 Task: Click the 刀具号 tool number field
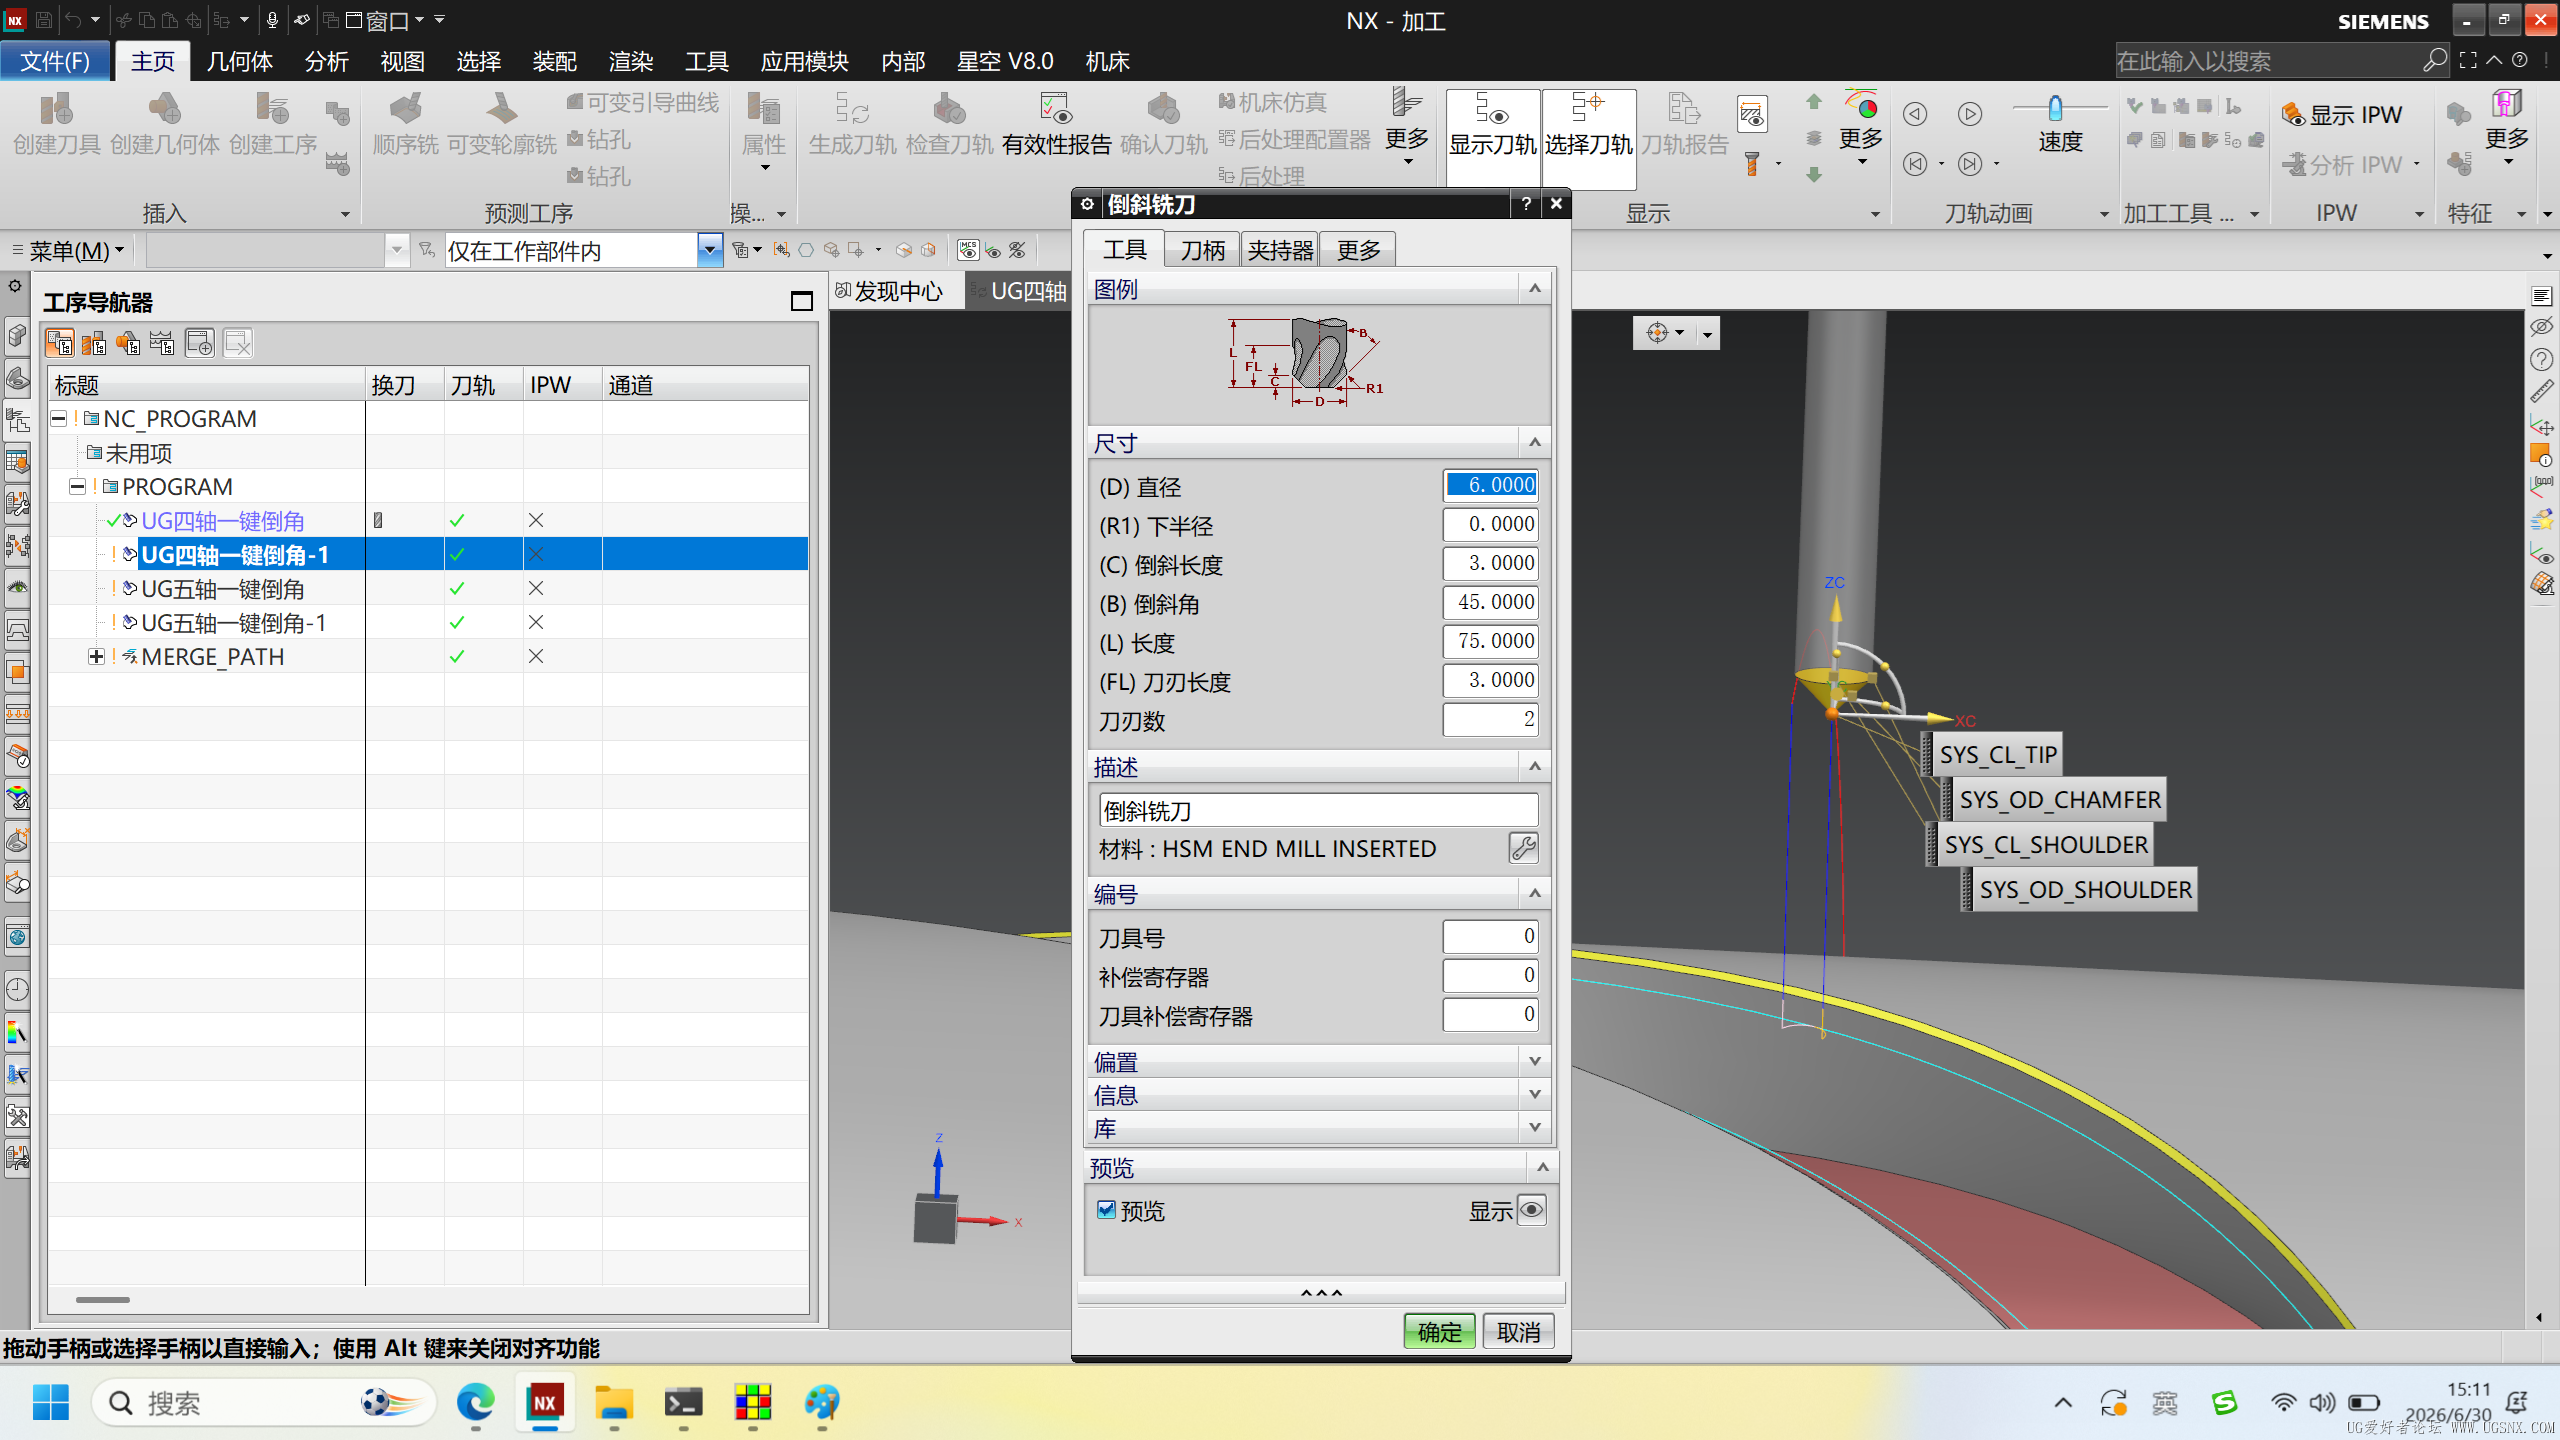click(x=1490, y=936)
